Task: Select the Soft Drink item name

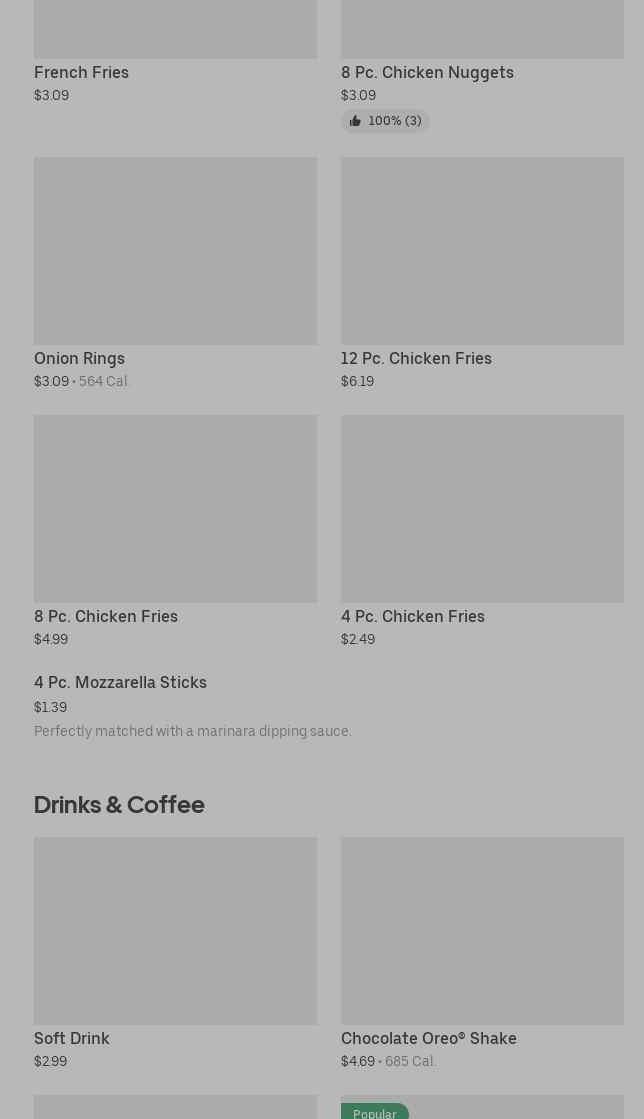Action: (x=71, y=1038)
